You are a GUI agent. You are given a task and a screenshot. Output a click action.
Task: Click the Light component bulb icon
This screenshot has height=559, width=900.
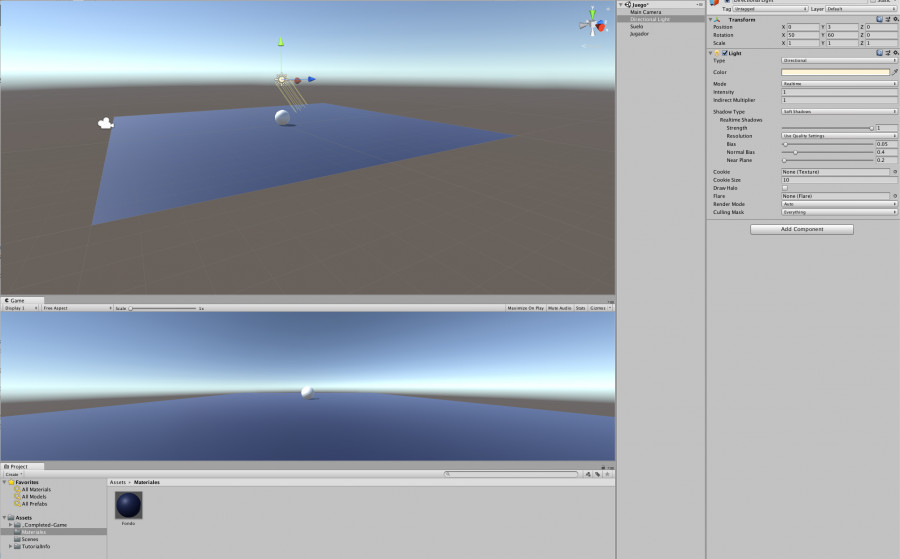(717, 53)
